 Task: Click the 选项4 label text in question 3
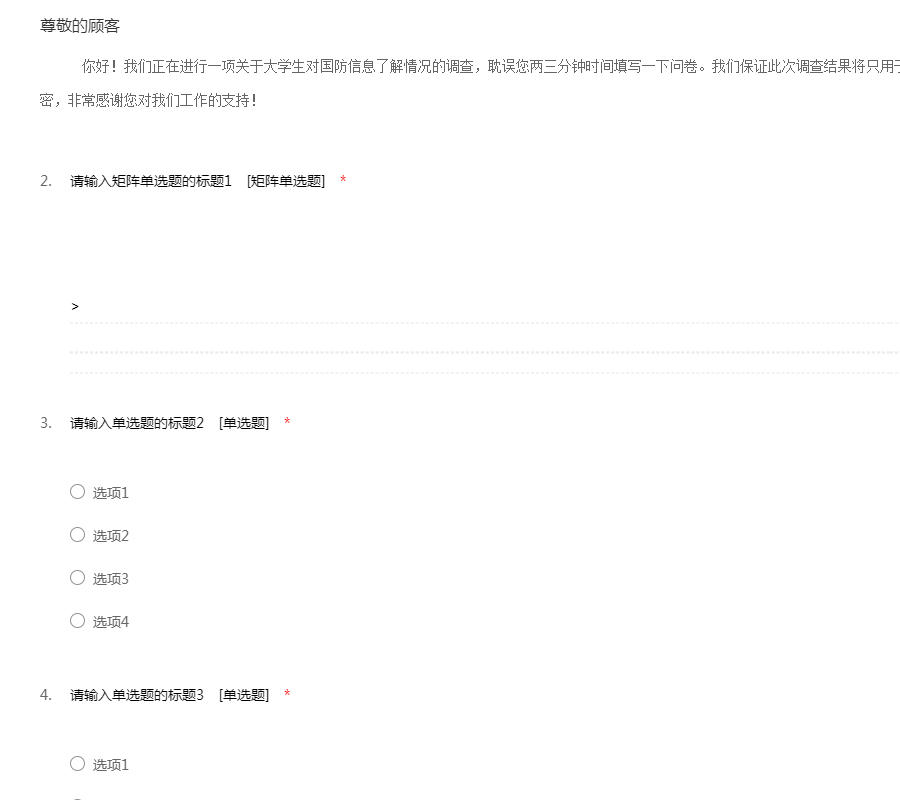click(111, 622)
